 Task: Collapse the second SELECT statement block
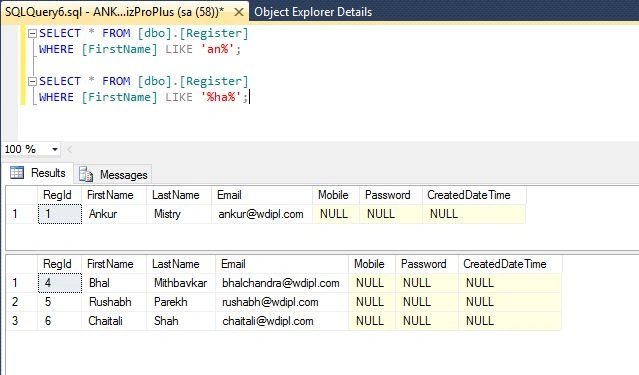tap(32, 82)
